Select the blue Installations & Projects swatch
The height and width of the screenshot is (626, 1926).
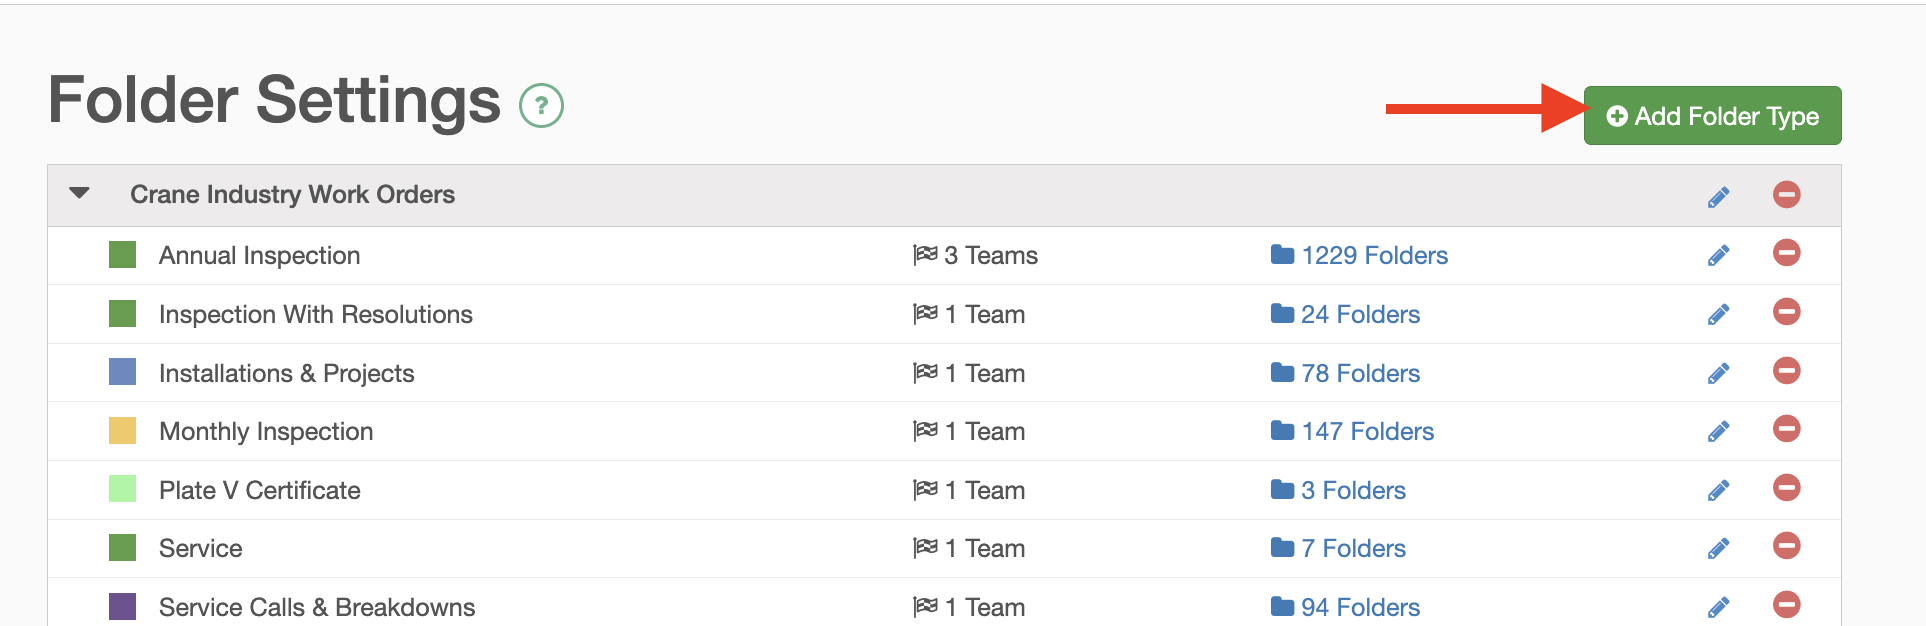click(x=122, y=372)
